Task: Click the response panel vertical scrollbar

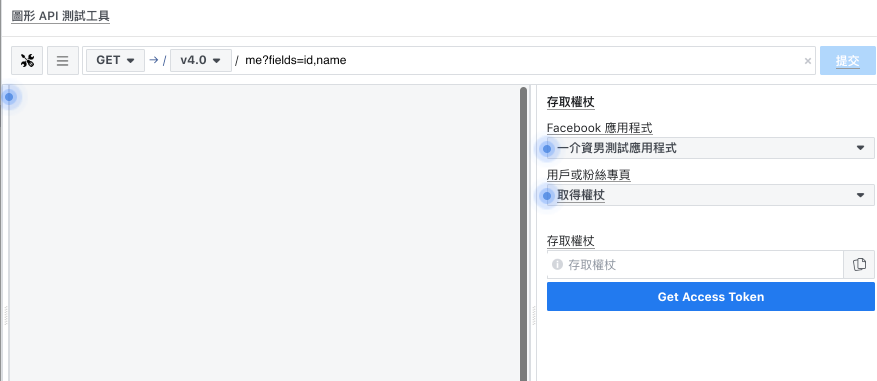Action: [x=524, y=233]
